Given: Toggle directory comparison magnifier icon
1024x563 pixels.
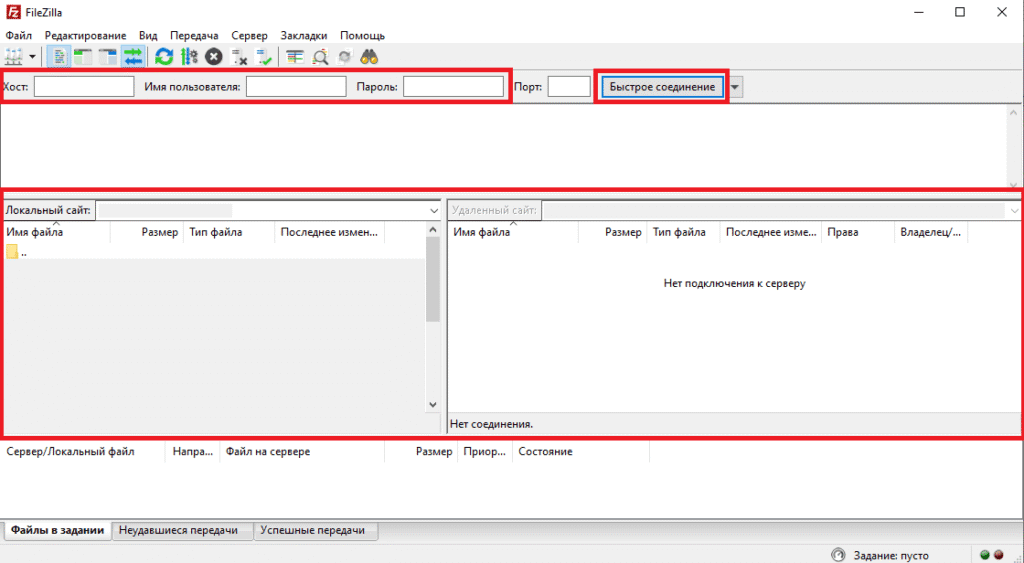Looking at the screenshot, I should tap(320, 57).
